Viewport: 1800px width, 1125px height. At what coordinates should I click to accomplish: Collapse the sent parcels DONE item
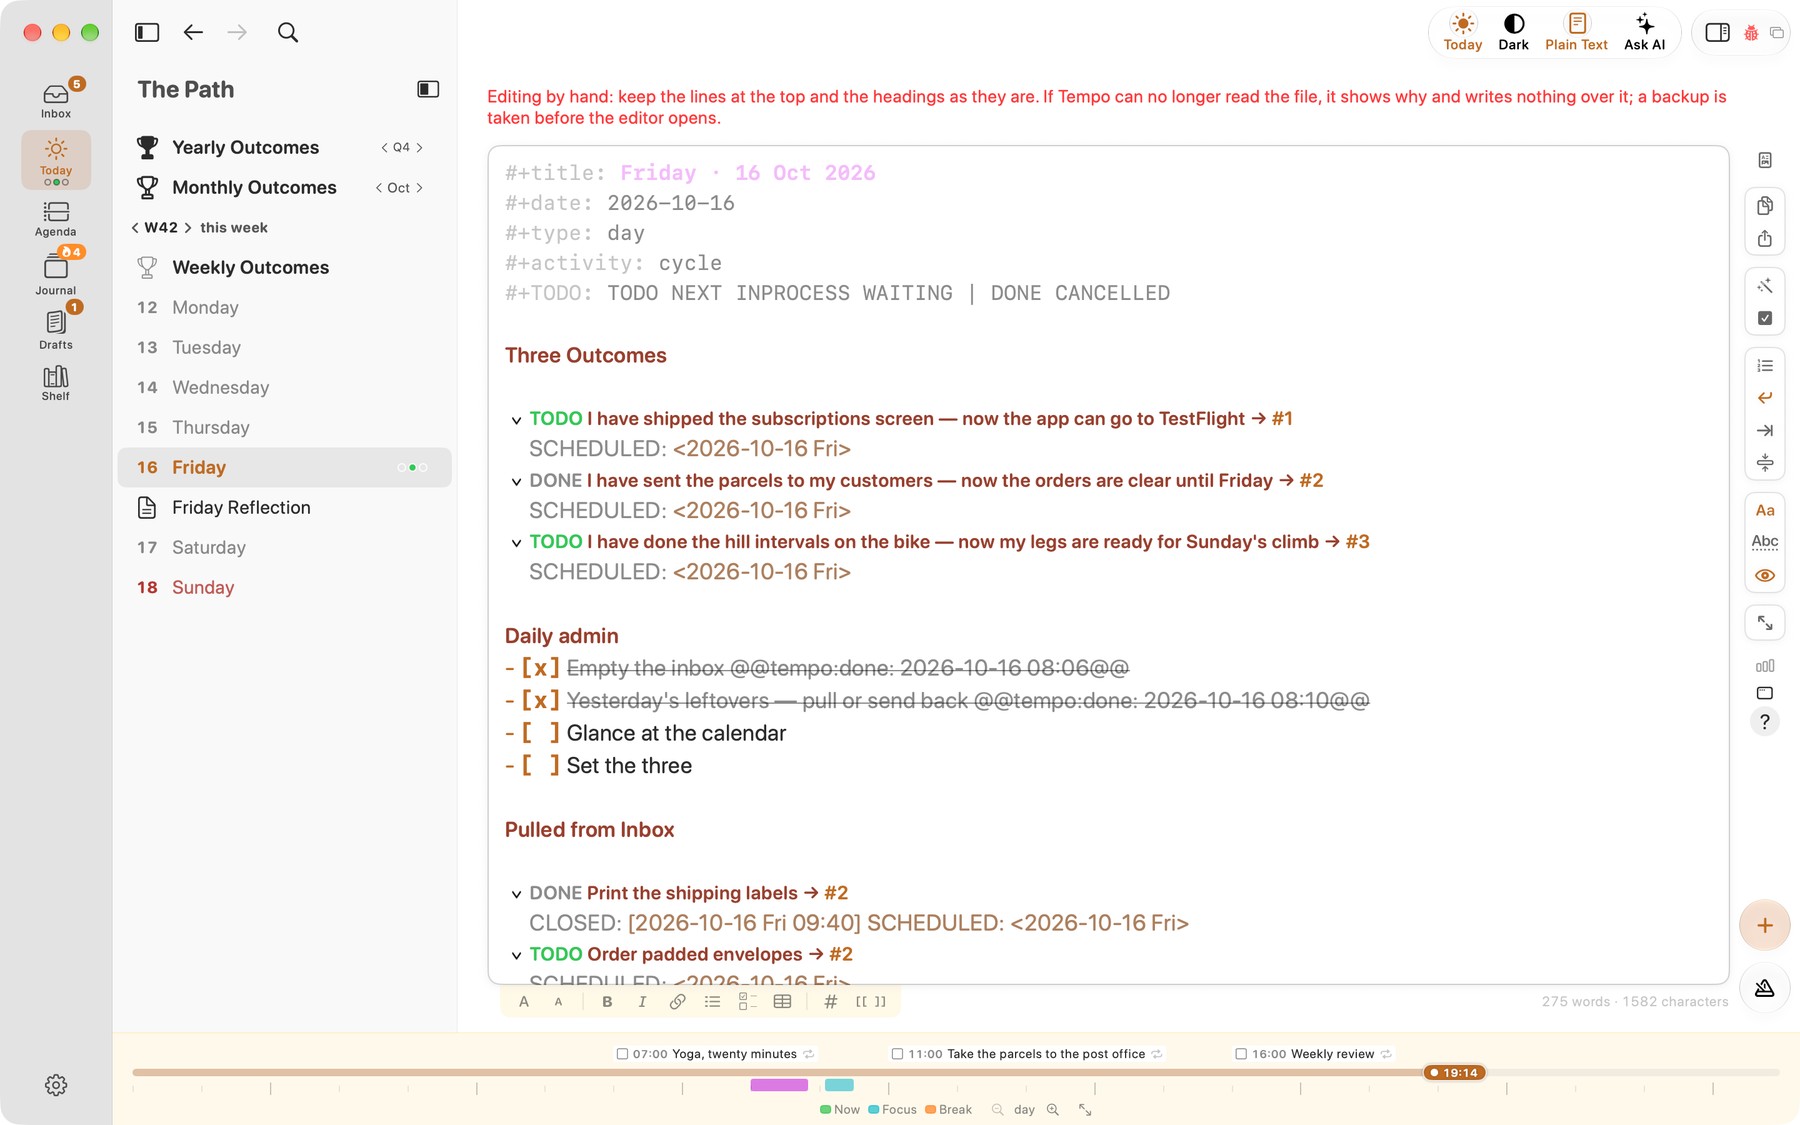[x=516, y=482]
